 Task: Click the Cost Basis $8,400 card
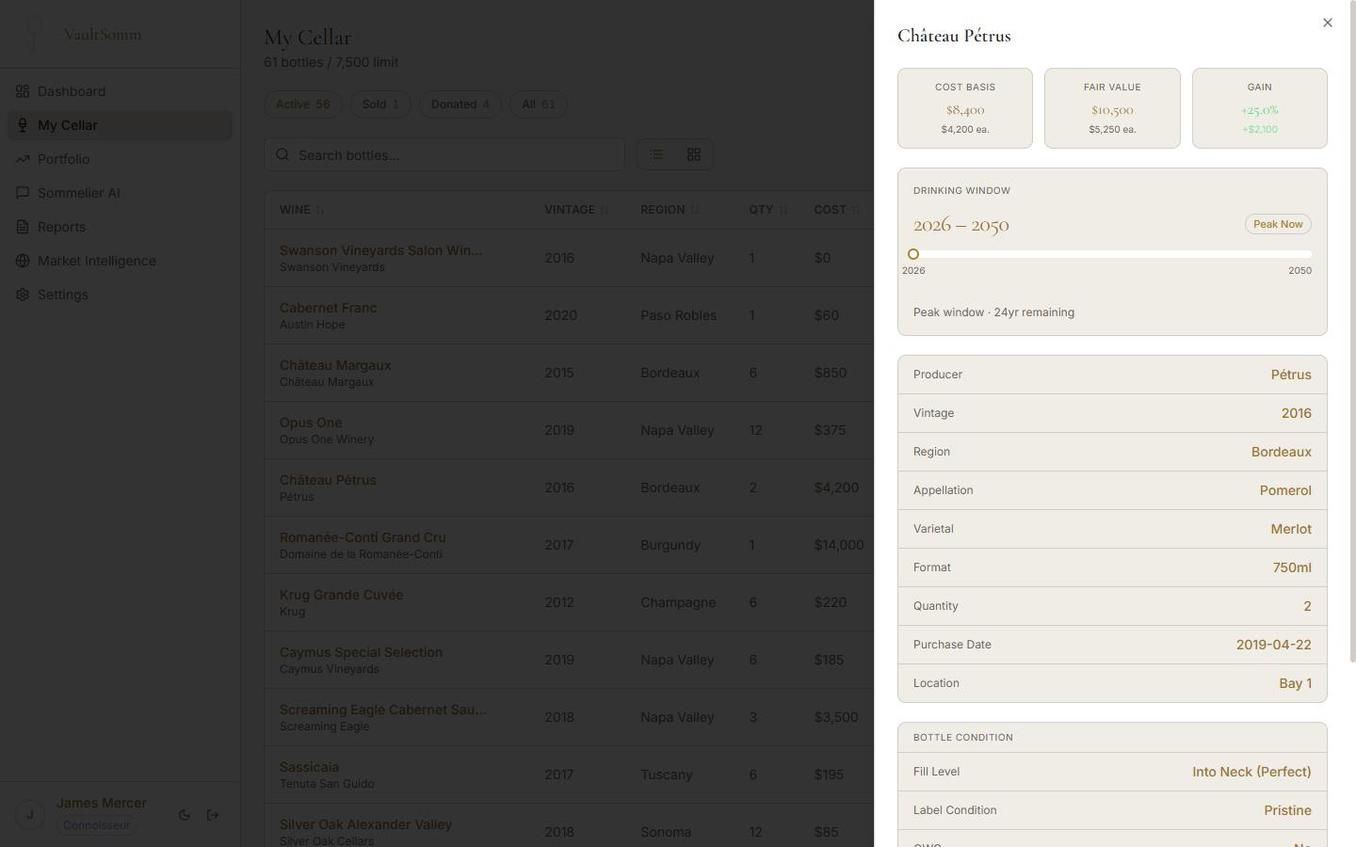click(965, 108)
